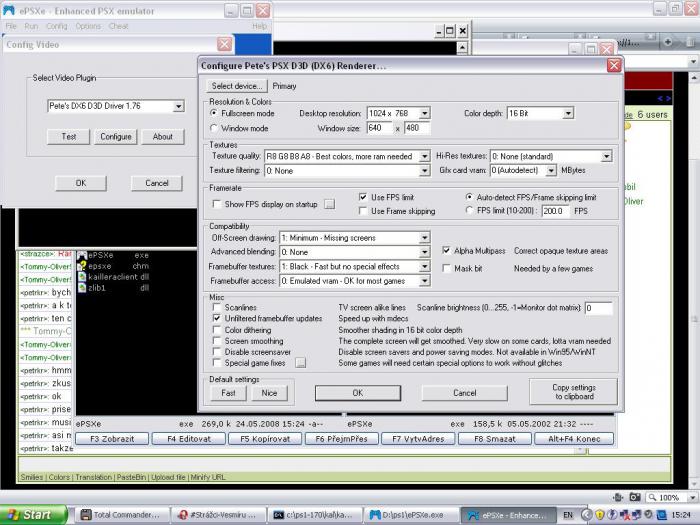Open the Select Video Plugin dropdown
The height and width of the screenshot is (525, 700).
[x=178, y=106]
